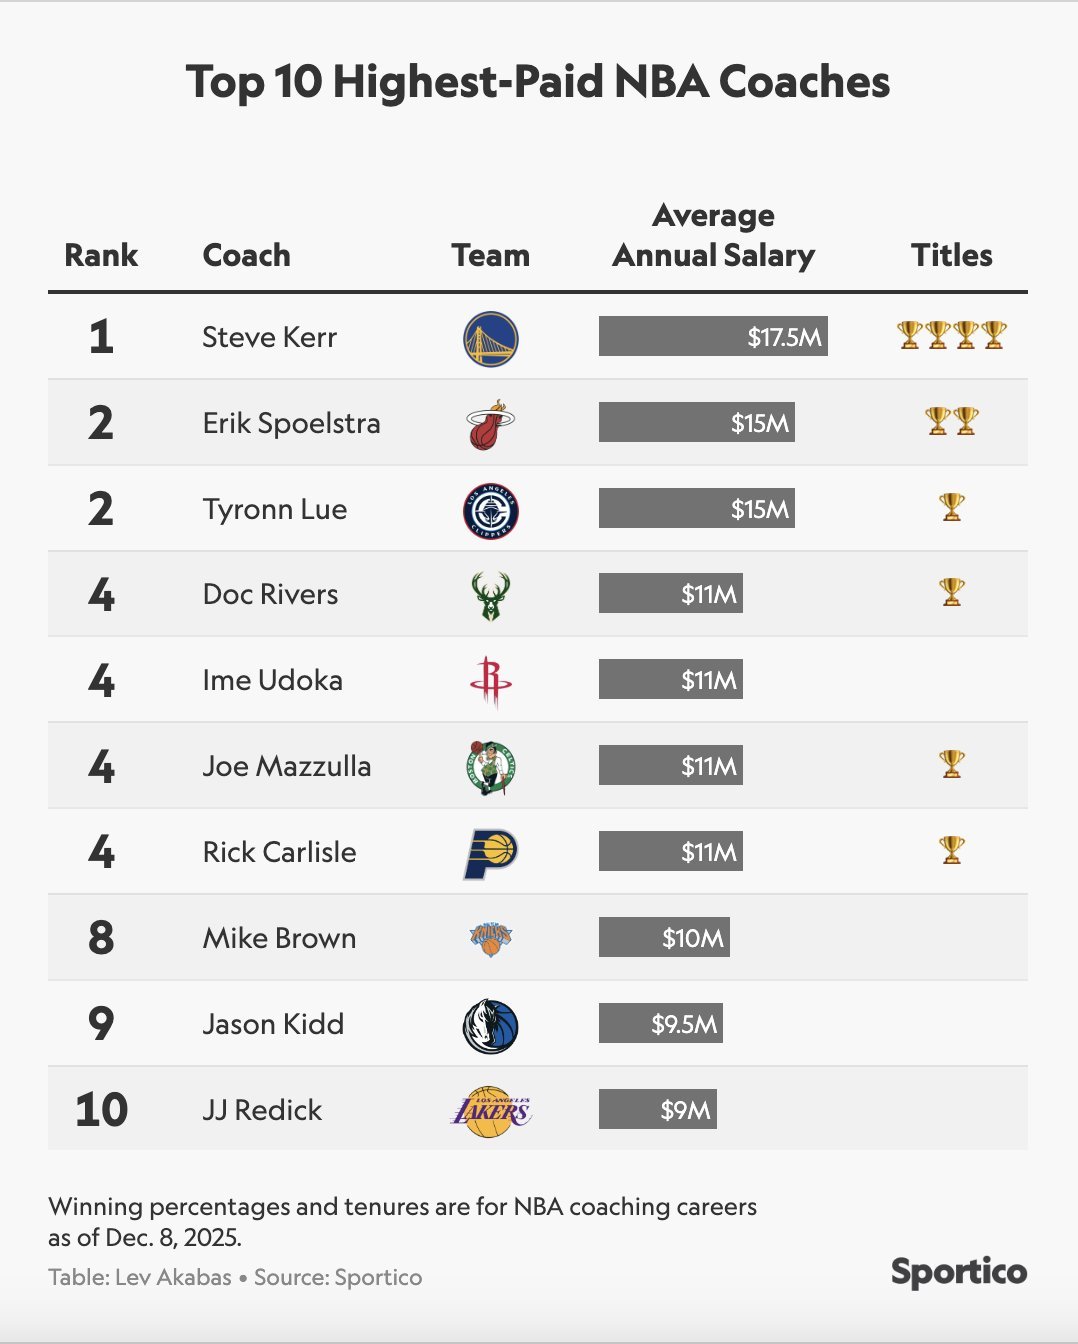Click the Dallas Mavericks logo
The height and width of the screenshot is (1344, 1078).
tap(490, 1025)
